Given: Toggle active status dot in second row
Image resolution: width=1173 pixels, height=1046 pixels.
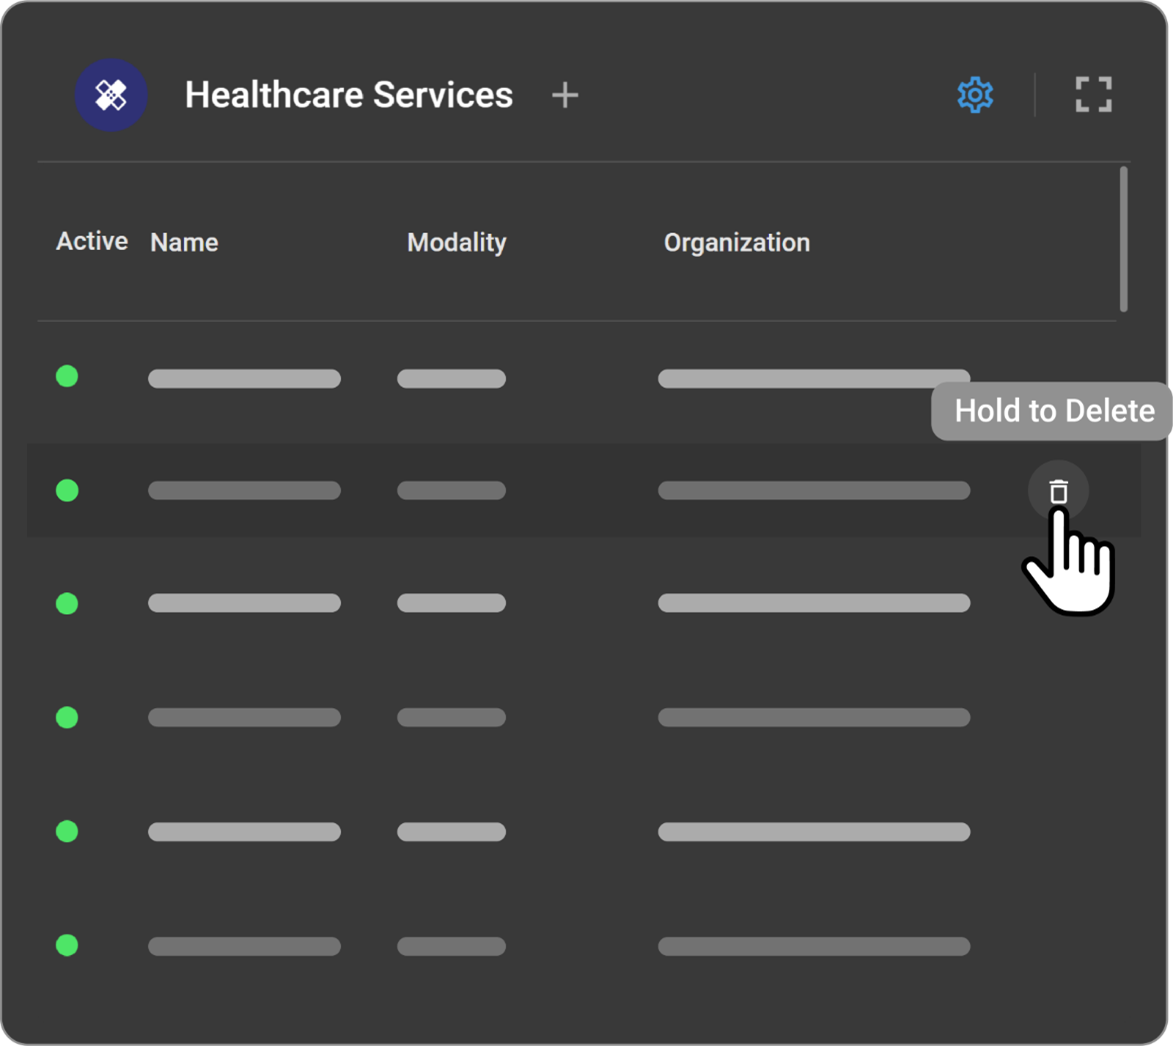Looking at the screenshot, I should point(67,491).
